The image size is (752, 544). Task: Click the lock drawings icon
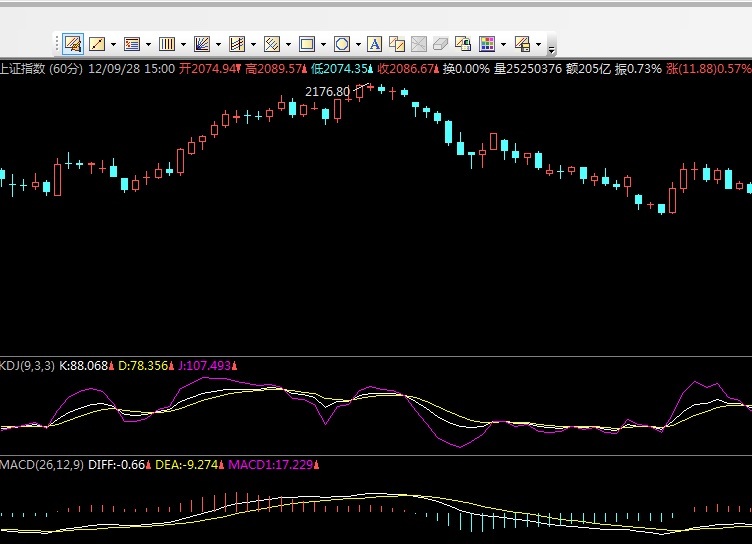(x=463, y=44)
